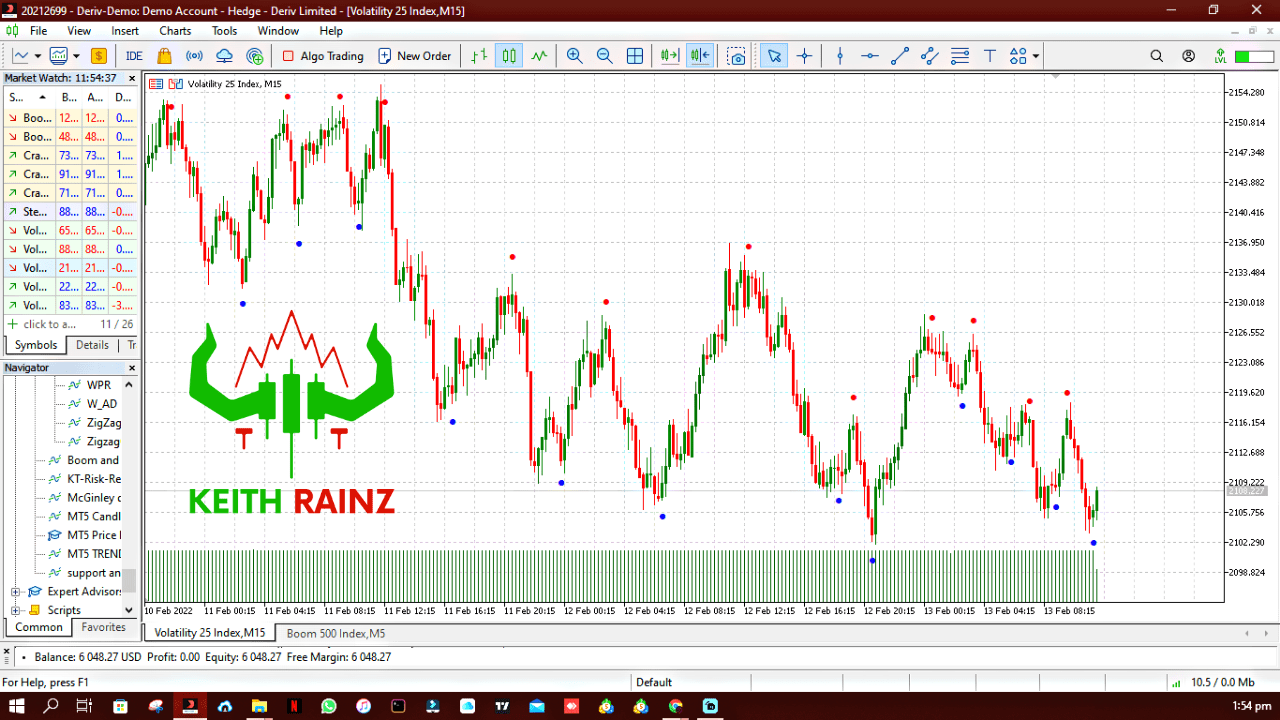Draw a vertical line tool

coord(840,56)
